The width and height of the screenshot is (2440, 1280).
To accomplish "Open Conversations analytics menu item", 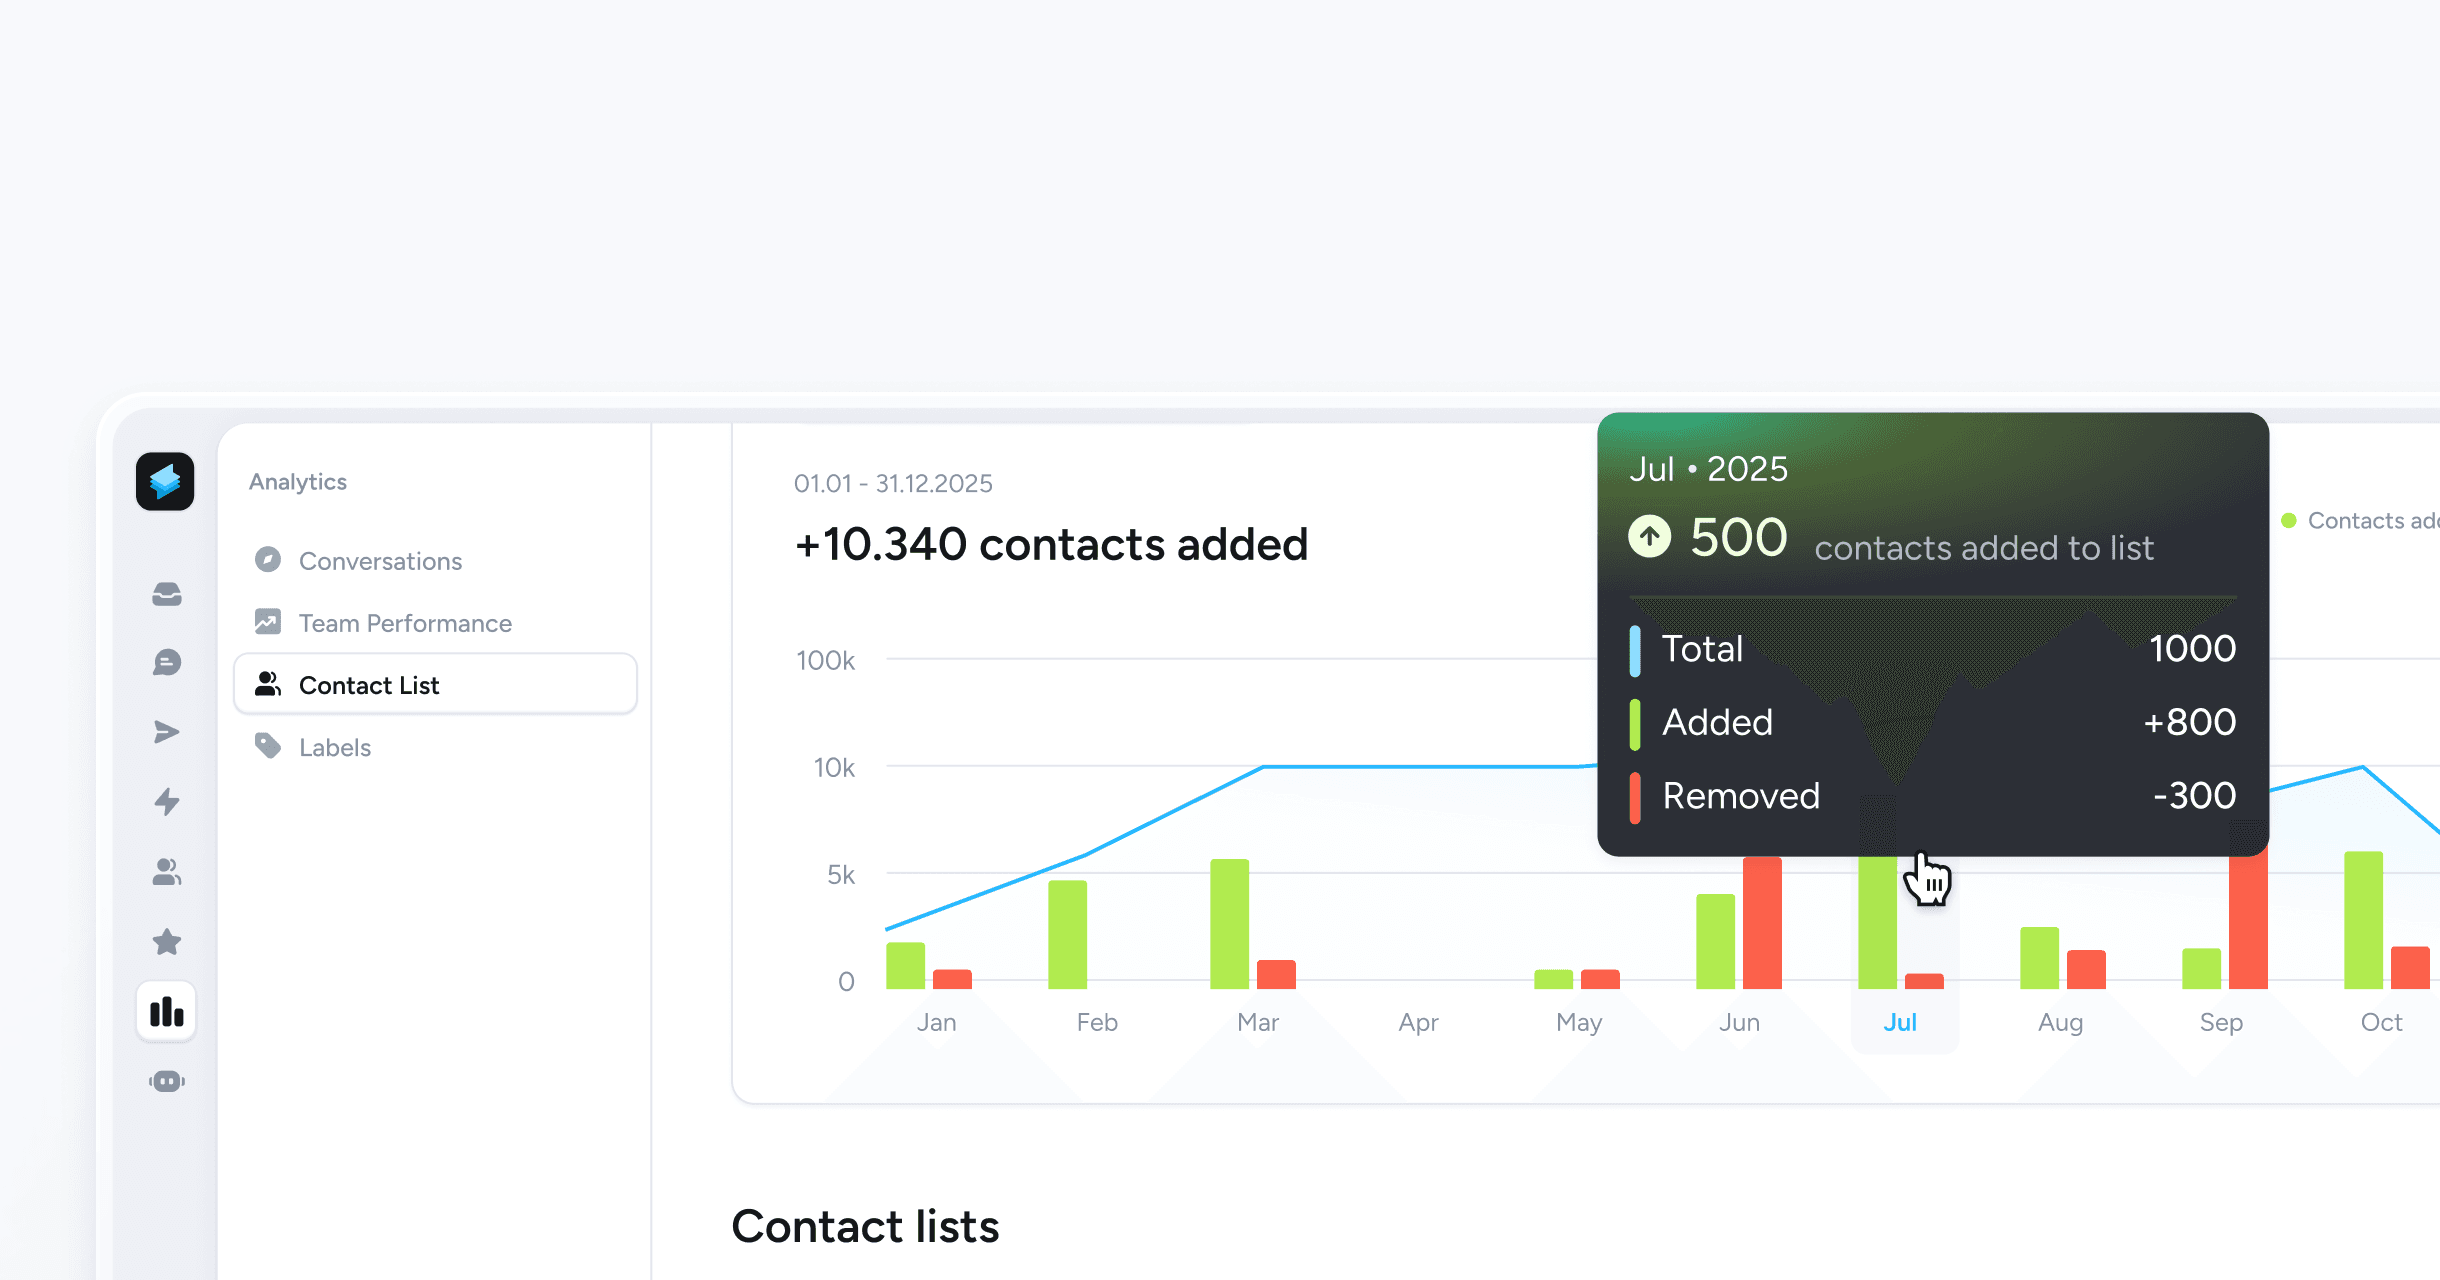I will [380, 561].
